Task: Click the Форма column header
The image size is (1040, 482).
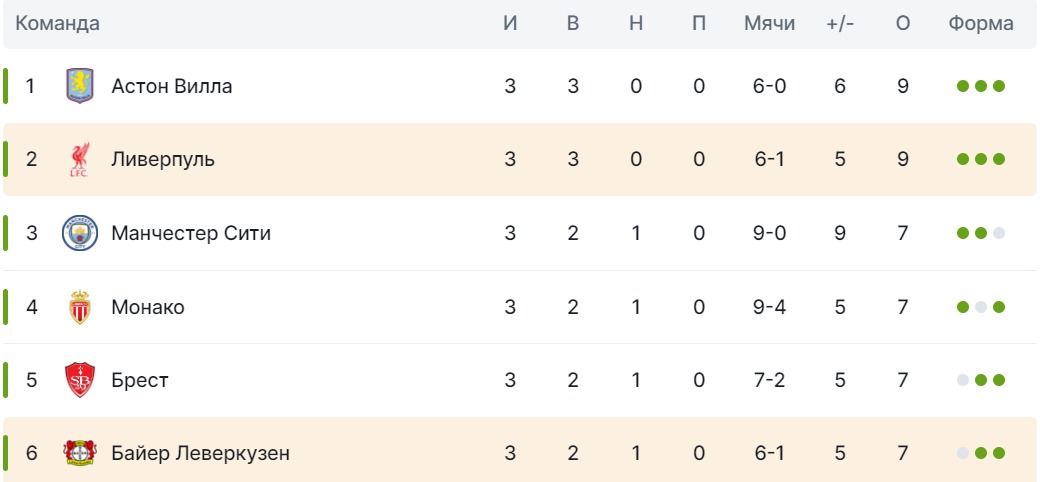Action: click(981, 24)
